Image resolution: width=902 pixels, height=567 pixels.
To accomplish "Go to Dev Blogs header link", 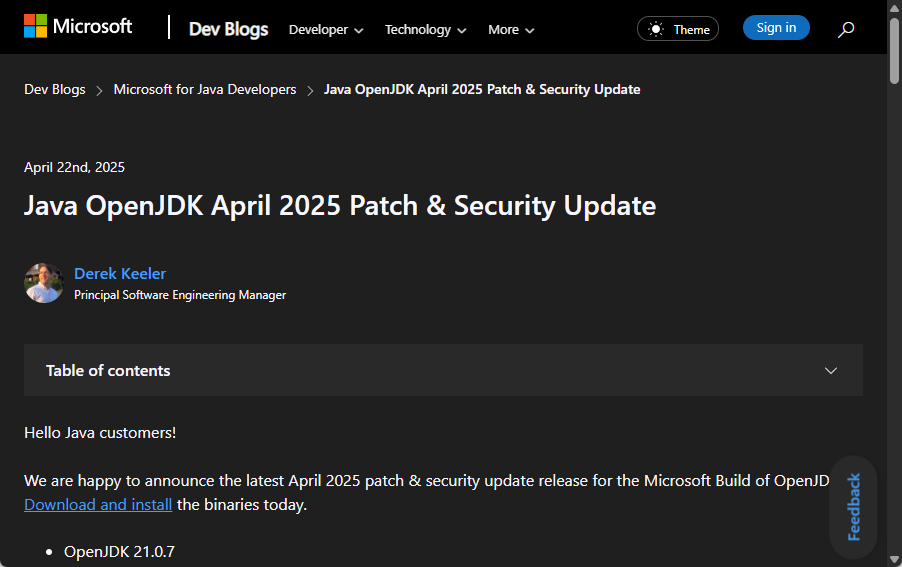I will (228, 29).
